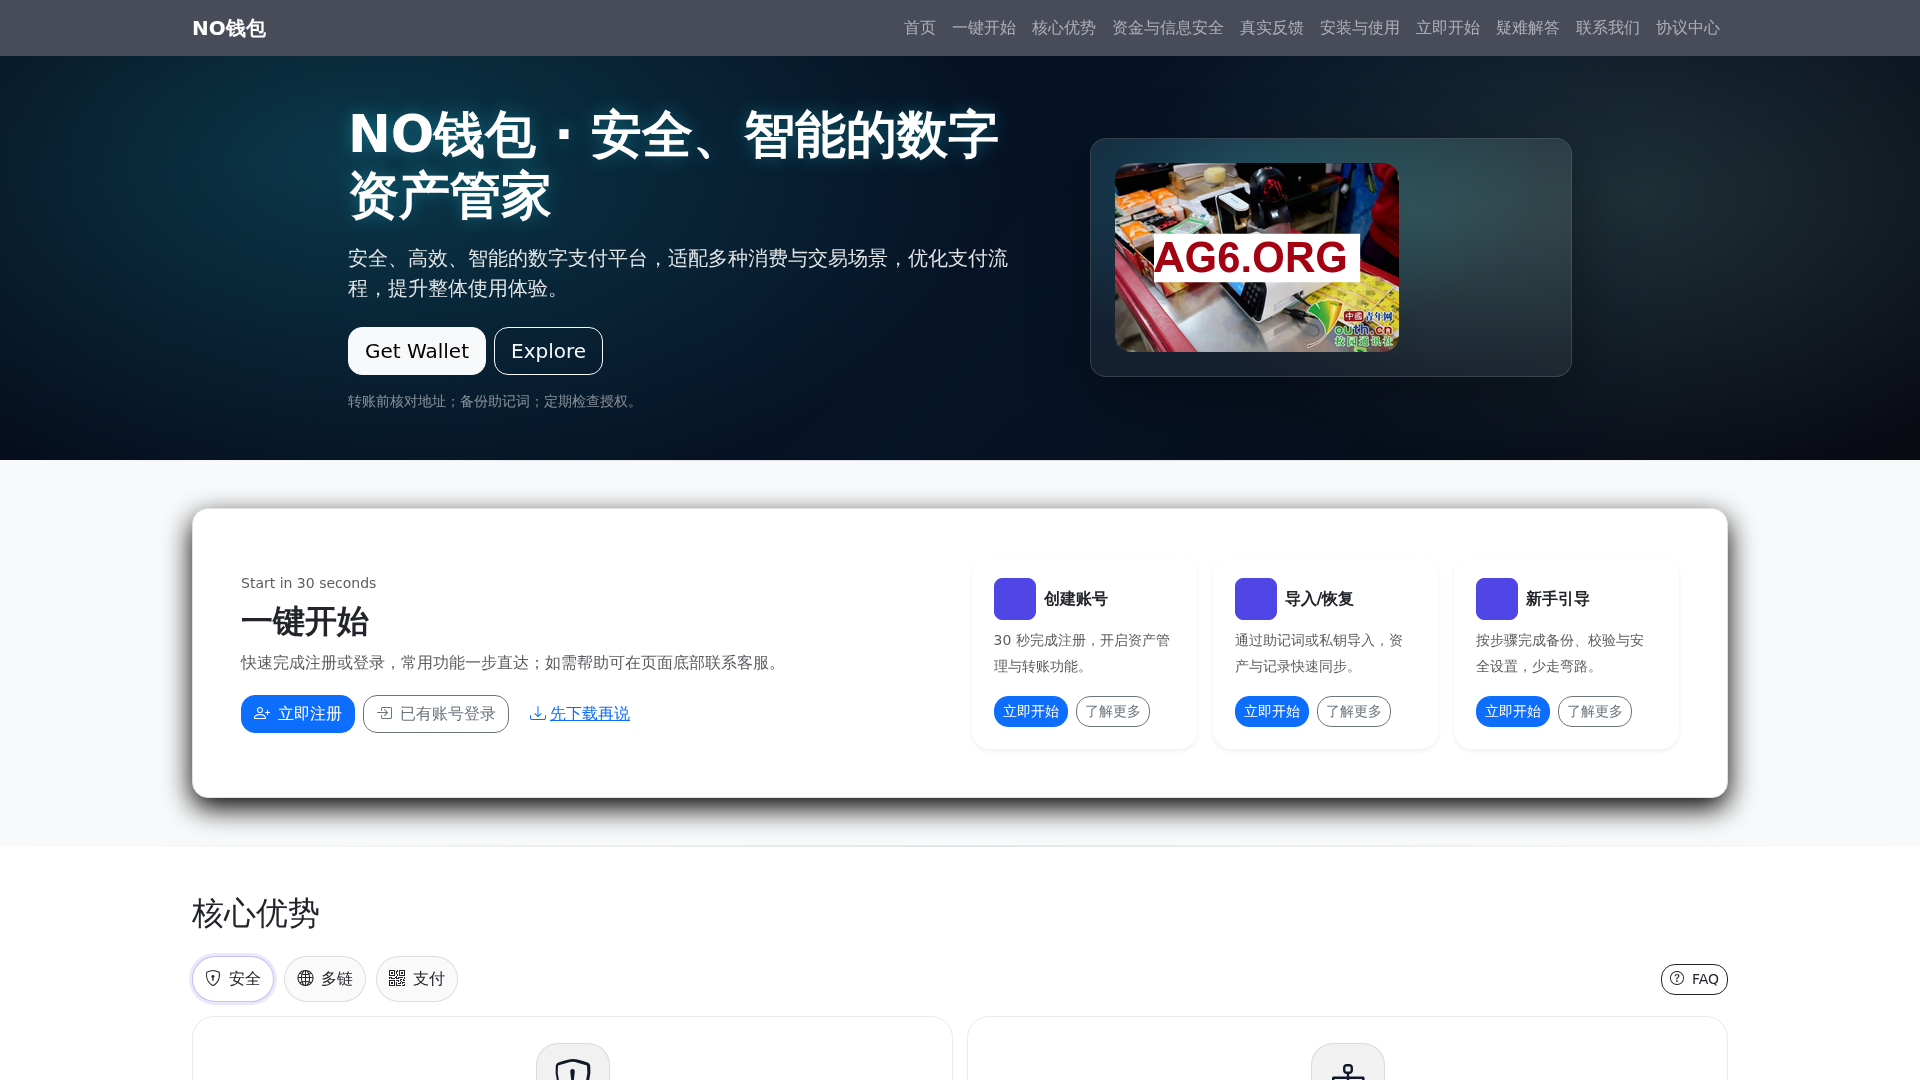Click the globe icon on 多链 tab
The width and height of the screenshot is (1920, 1080).
click(x=305, y=978)
